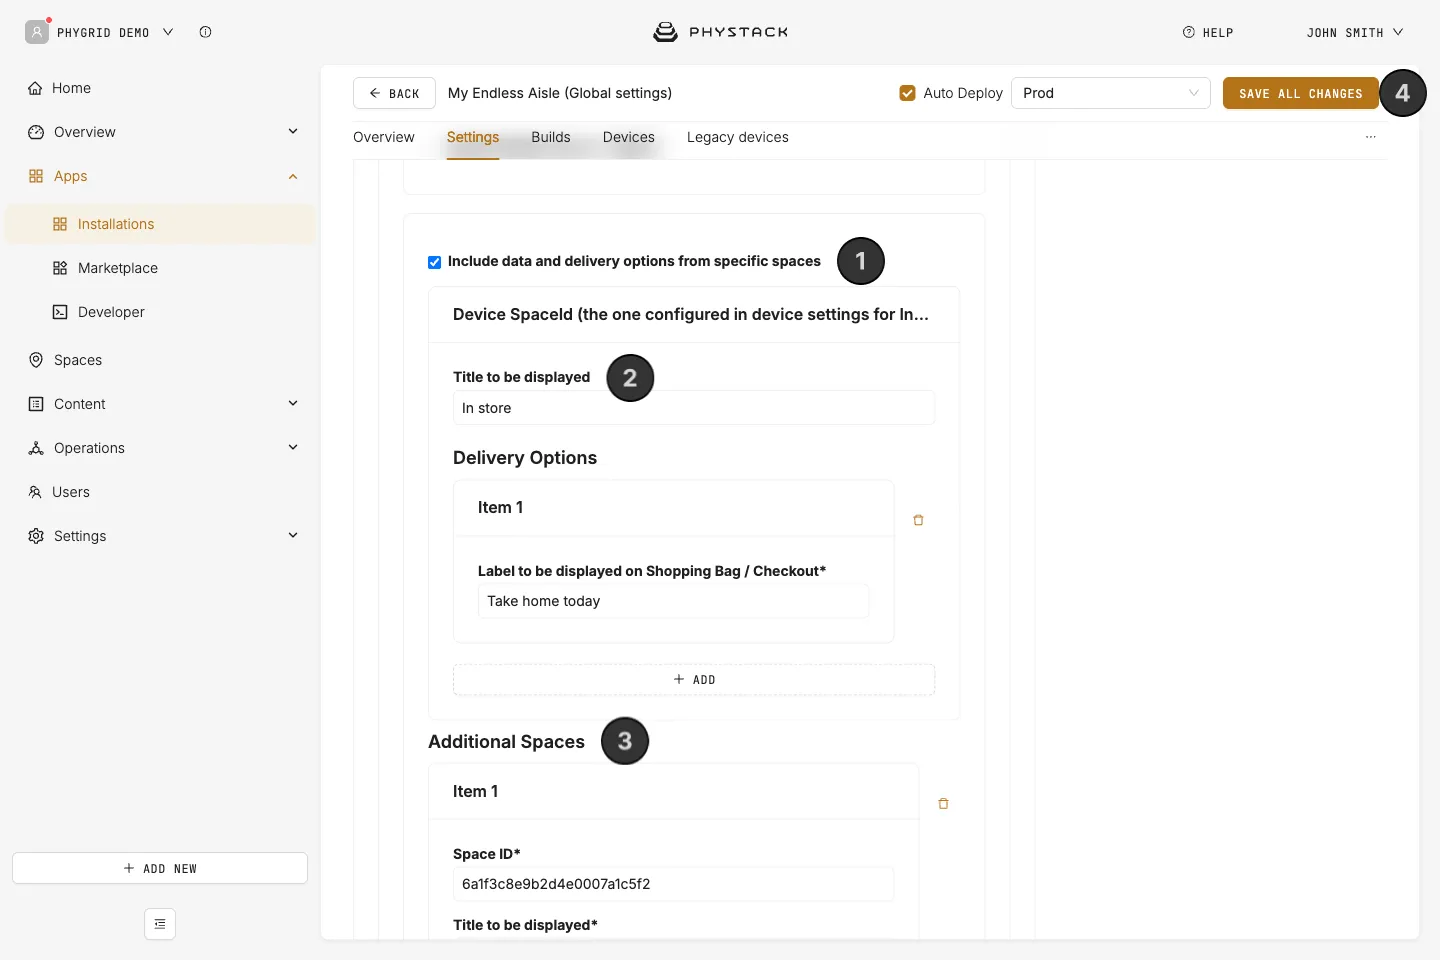This screenshot has width=1440, height=960.
Task: Open the three-dot more options menu
Action: coord(1371,137)
